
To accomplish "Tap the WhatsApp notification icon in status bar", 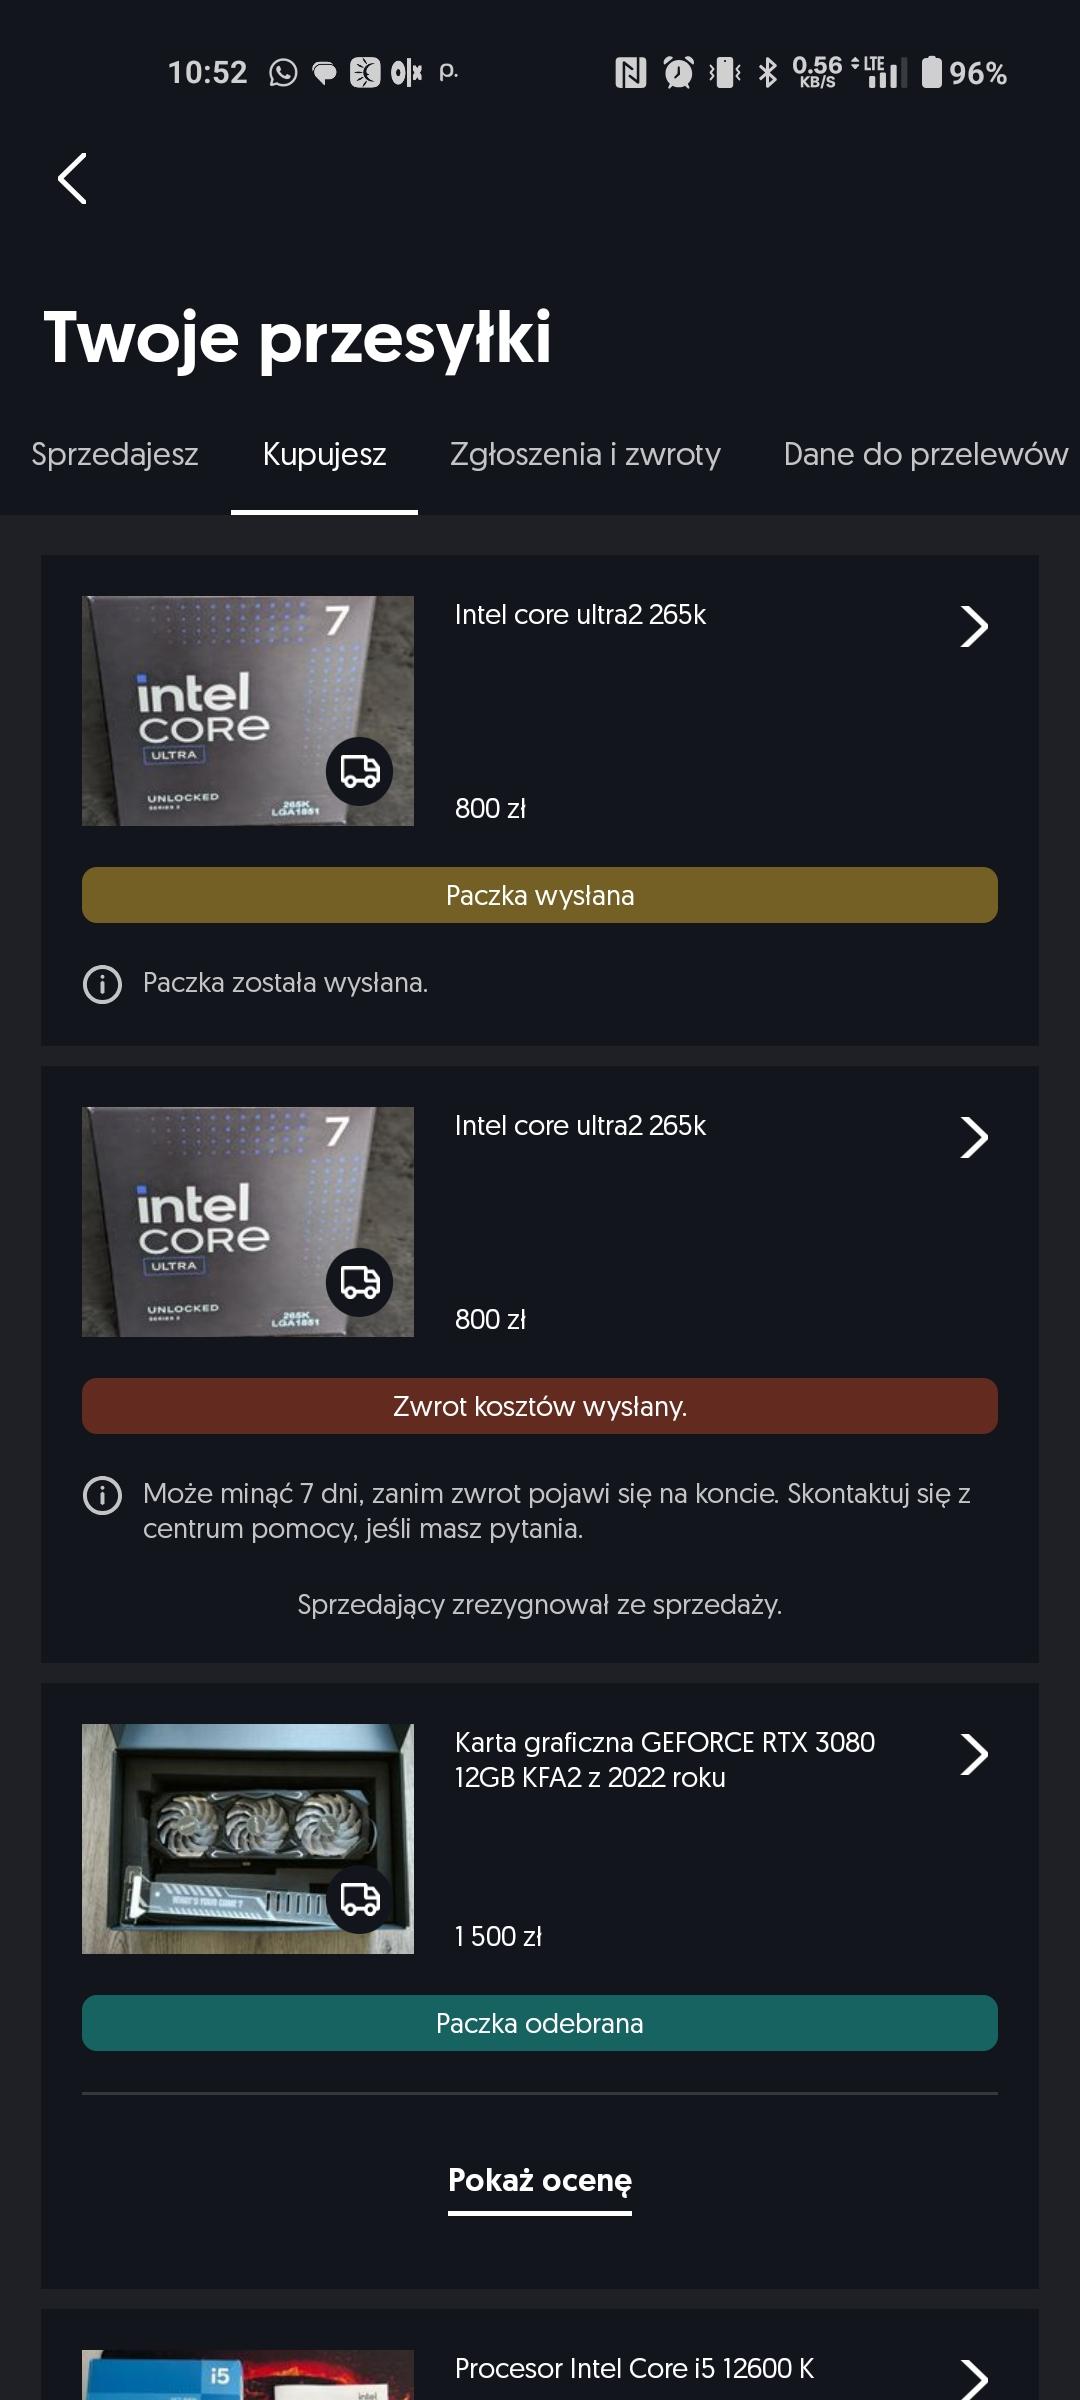I will coord(283,73).
